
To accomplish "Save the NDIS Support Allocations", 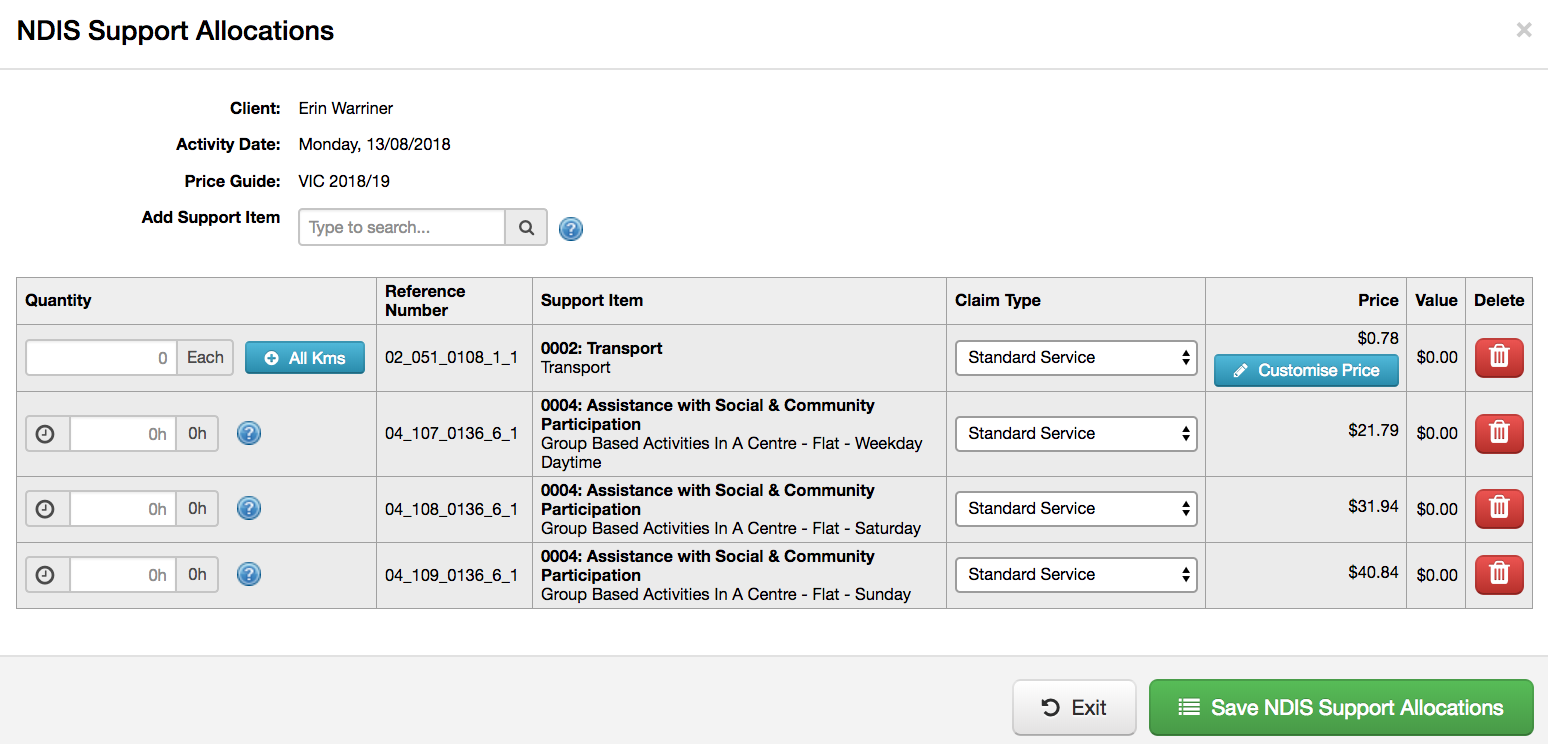I will 1341,707.
